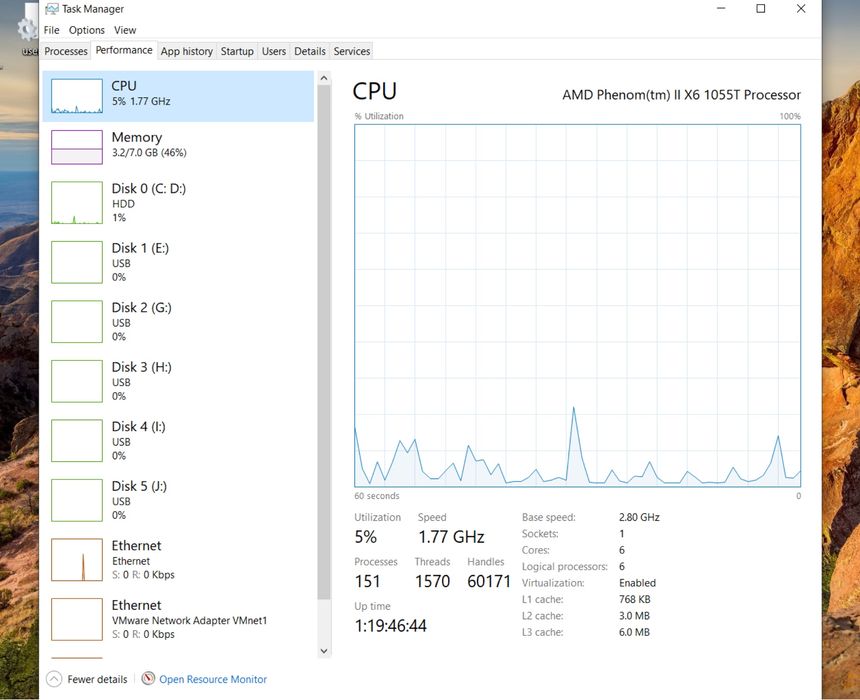860x700 pixels.
Task: Open the View menu
Action: click(125, 30)
